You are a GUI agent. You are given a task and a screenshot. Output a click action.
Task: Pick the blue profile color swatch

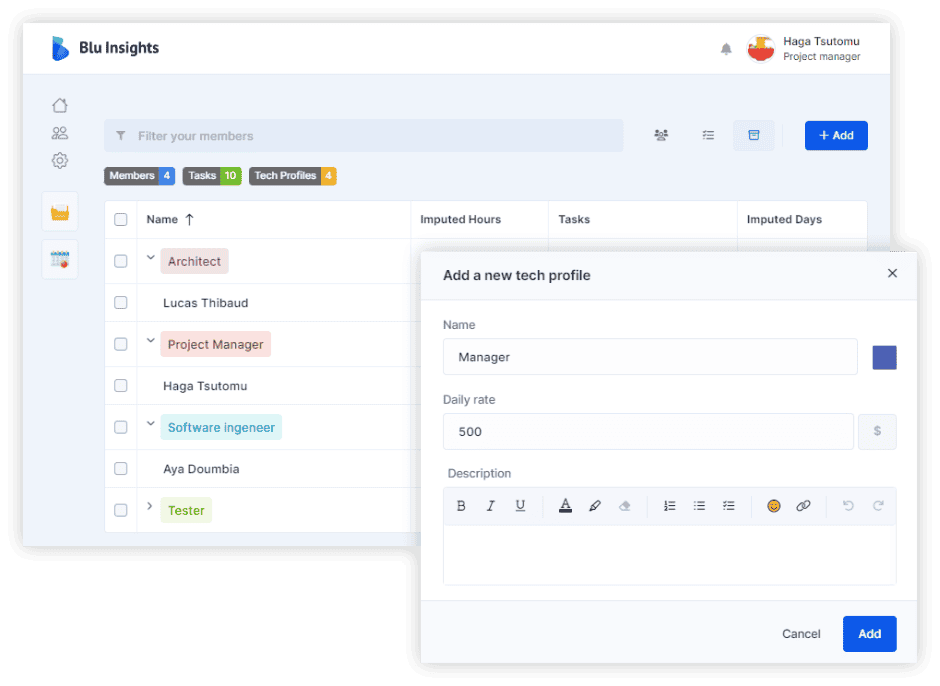(884, 357)
